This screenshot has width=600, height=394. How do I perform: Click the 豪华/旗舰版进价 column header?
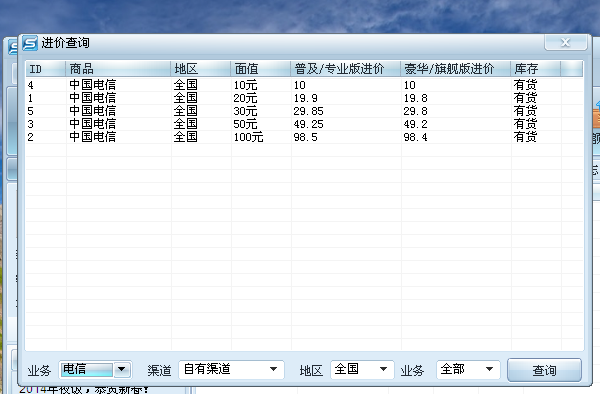pos(456,69)
